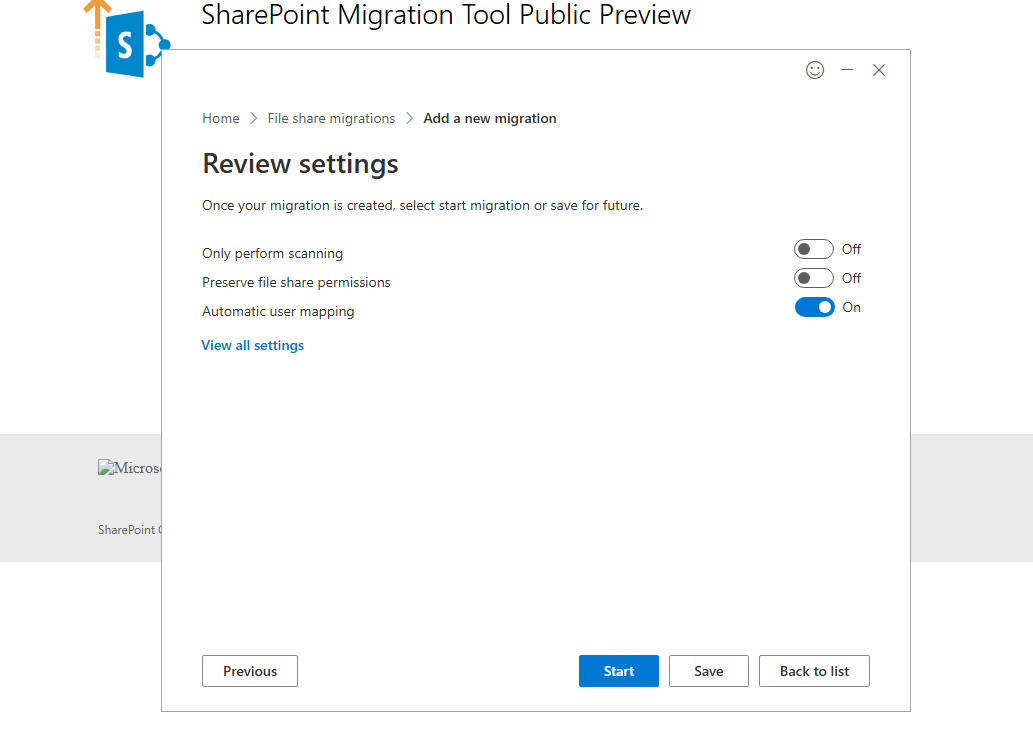
Task: Click the broken Microsoft image in footer
Action: [x=129, y=467]
